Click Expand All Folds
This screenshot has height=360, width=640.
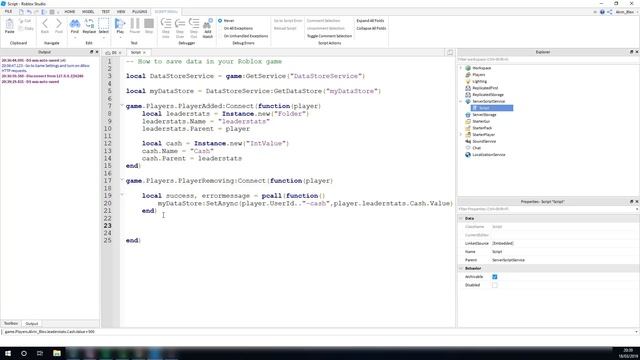point(370,20)
